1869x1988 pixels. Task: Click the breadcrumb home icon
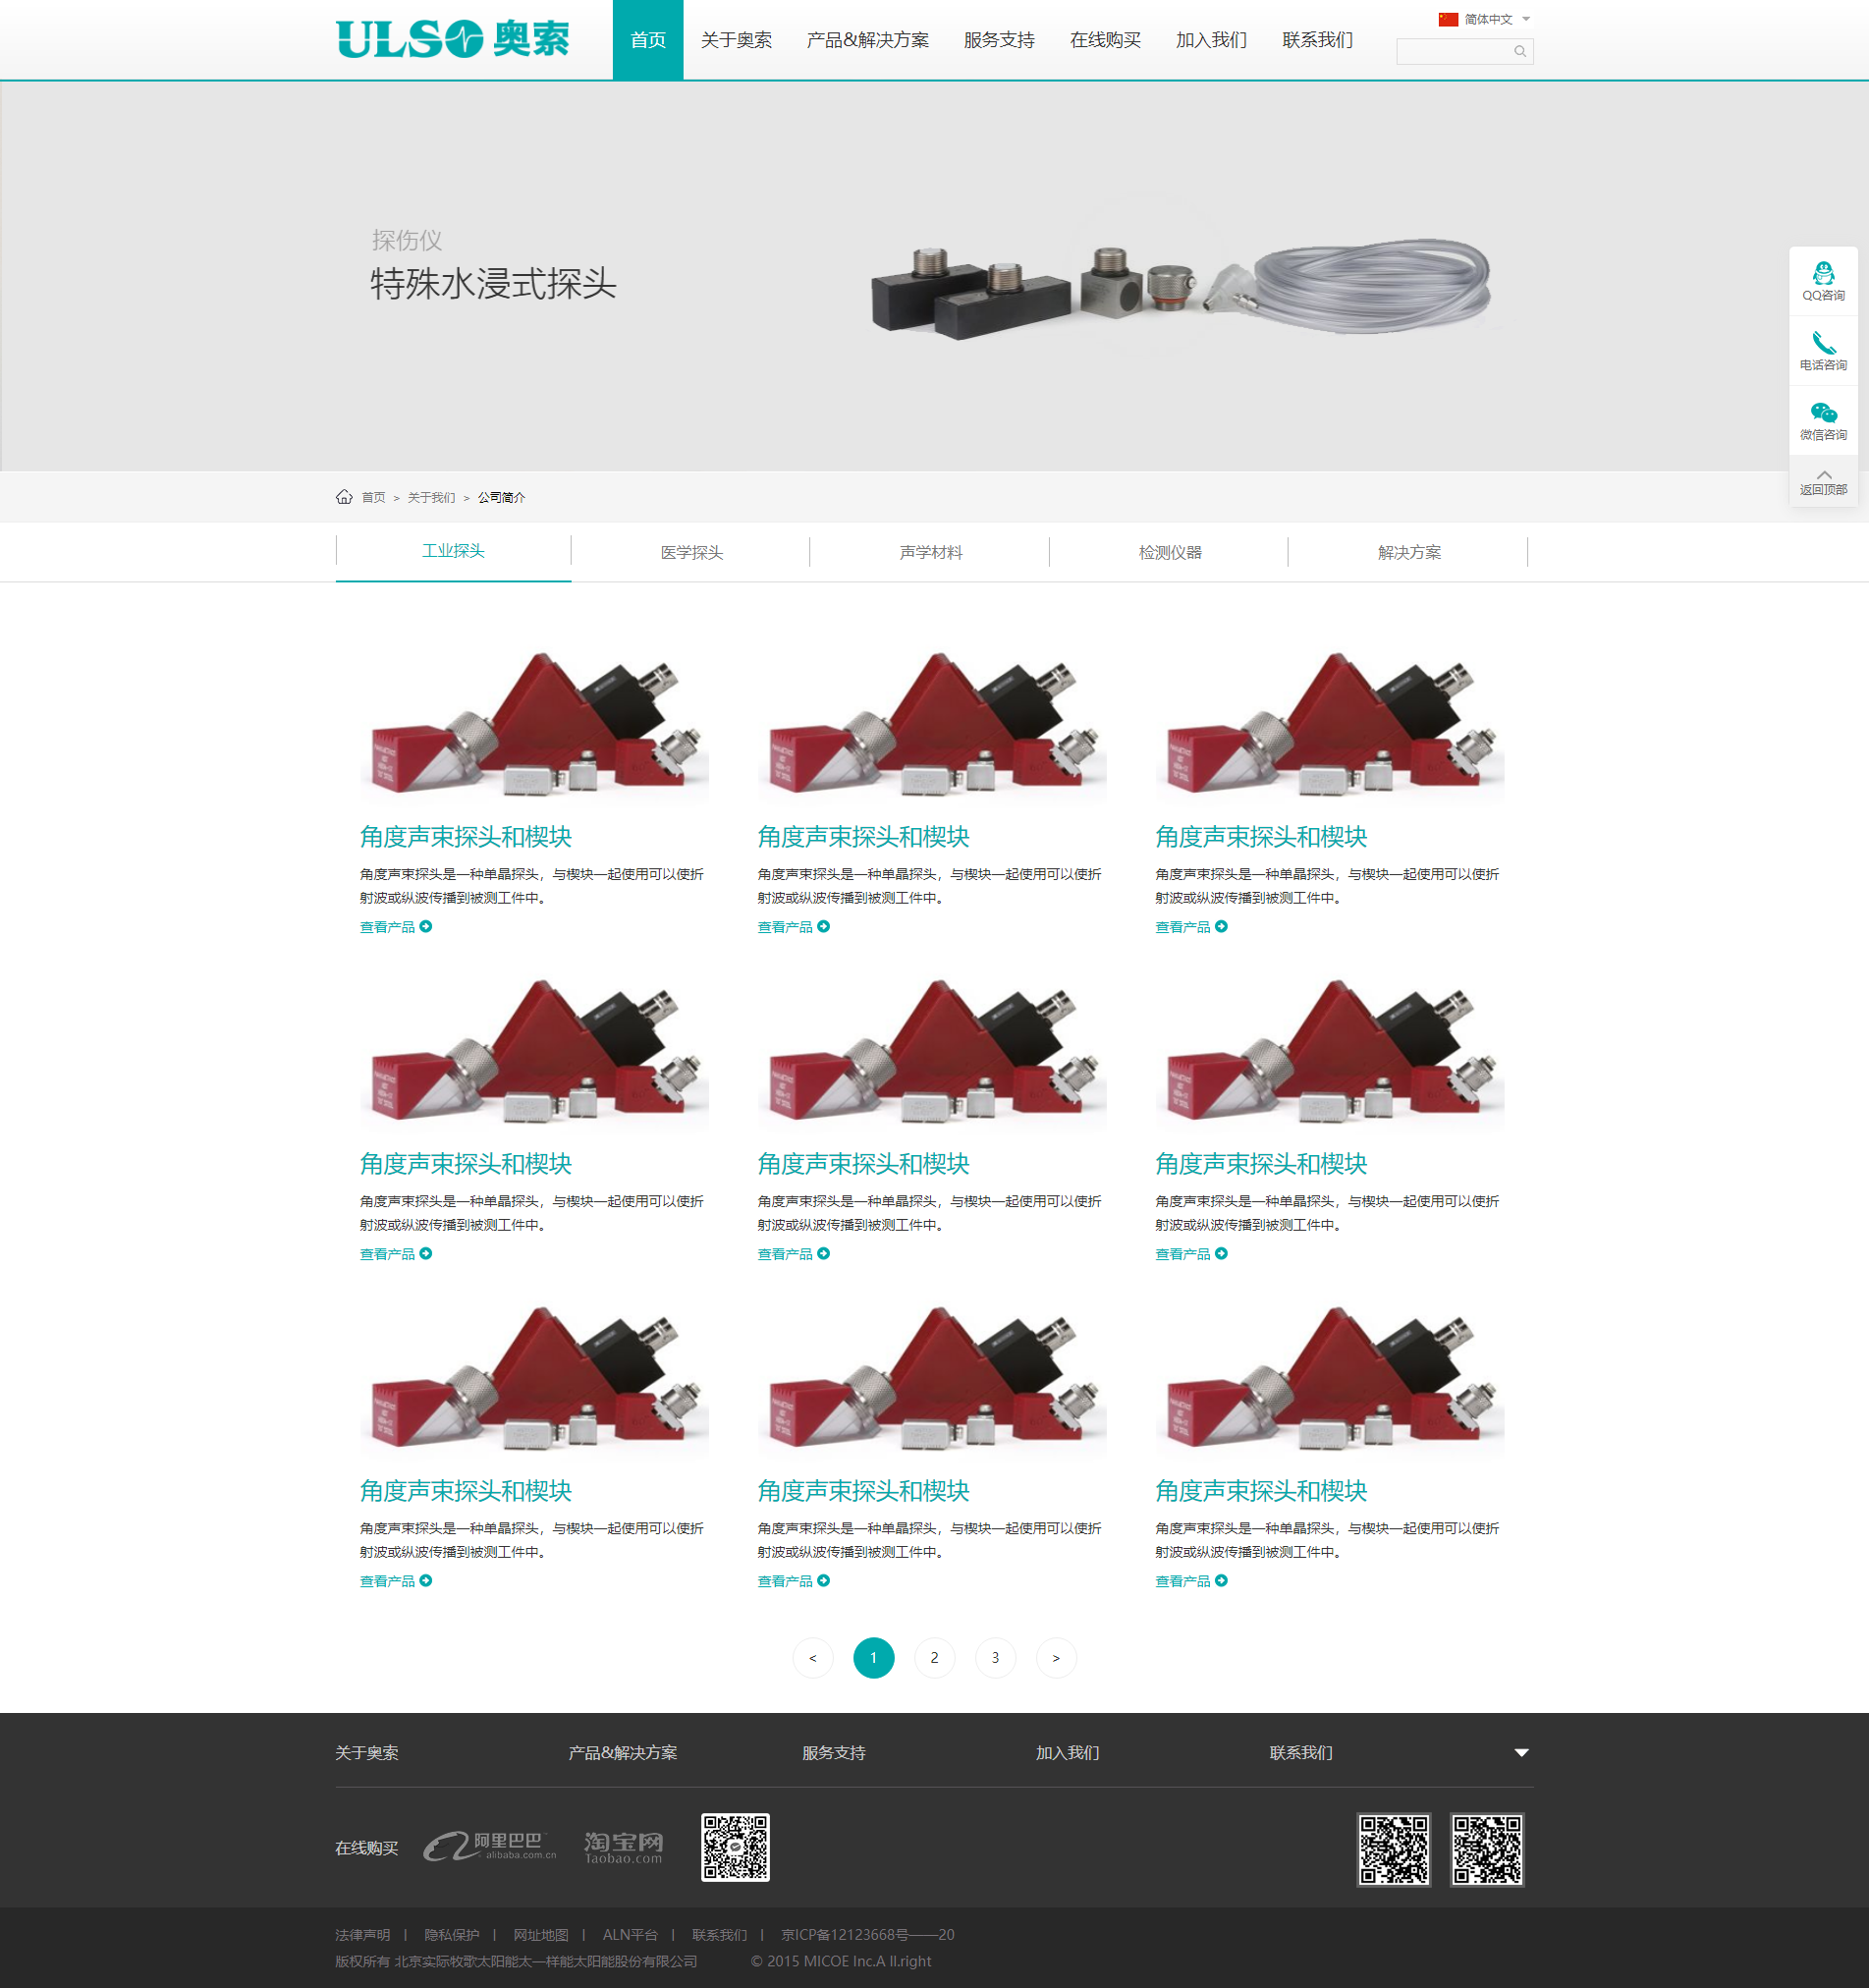pyautogui.click(x=344, y=497)
